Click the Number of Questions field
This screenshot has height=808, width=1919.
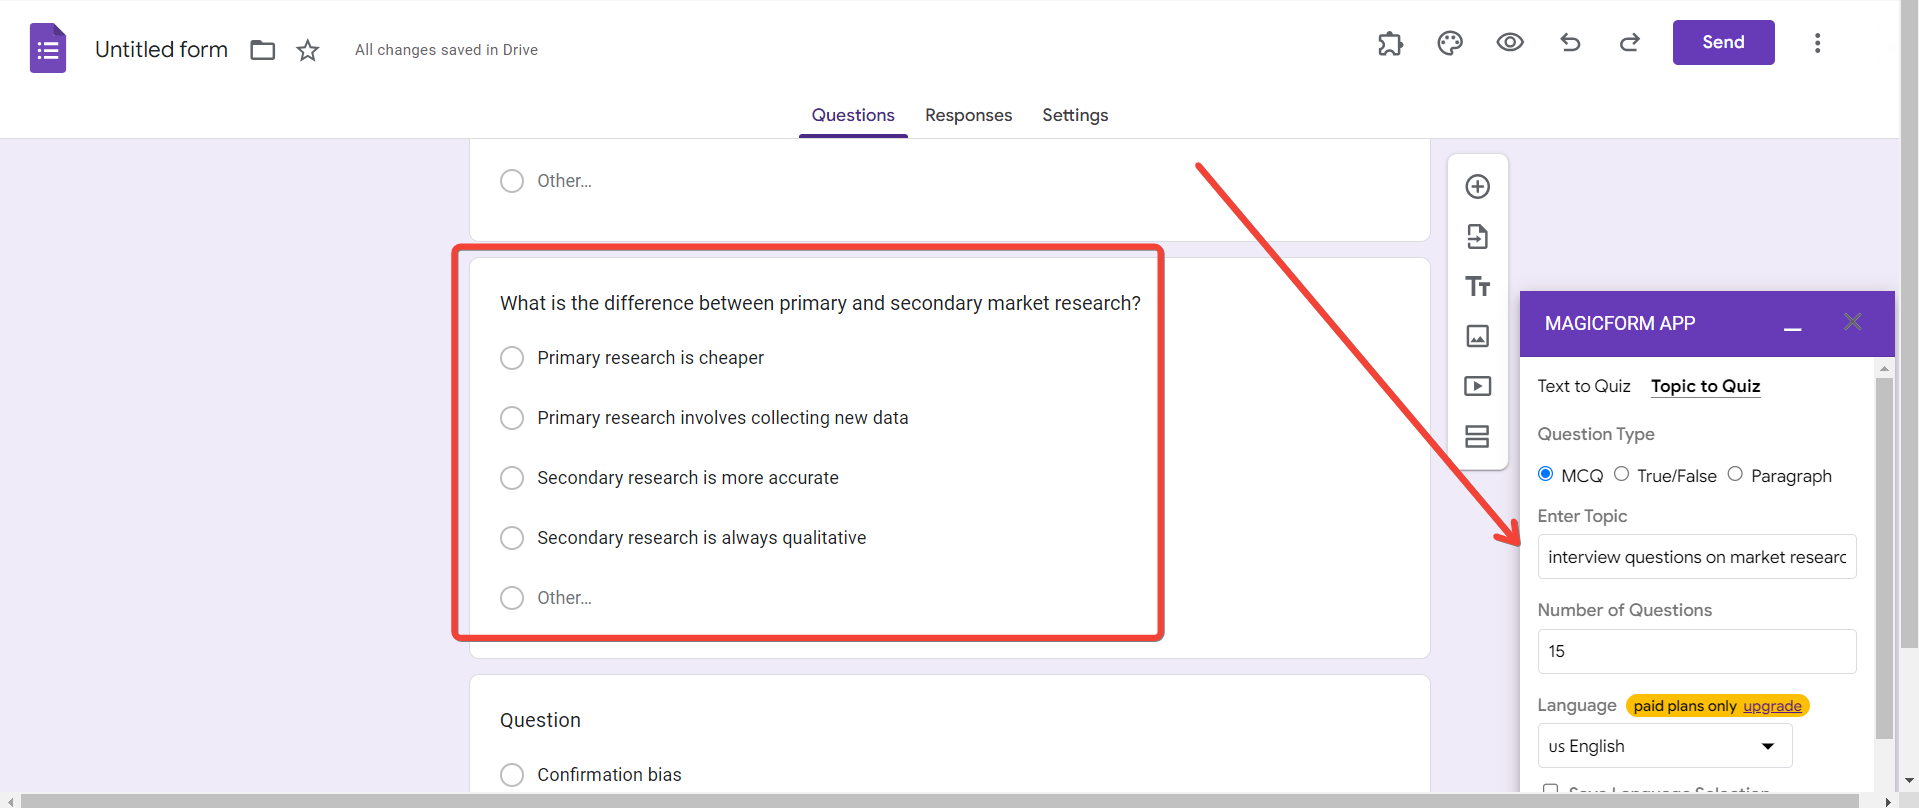[x=1697, y=651]
